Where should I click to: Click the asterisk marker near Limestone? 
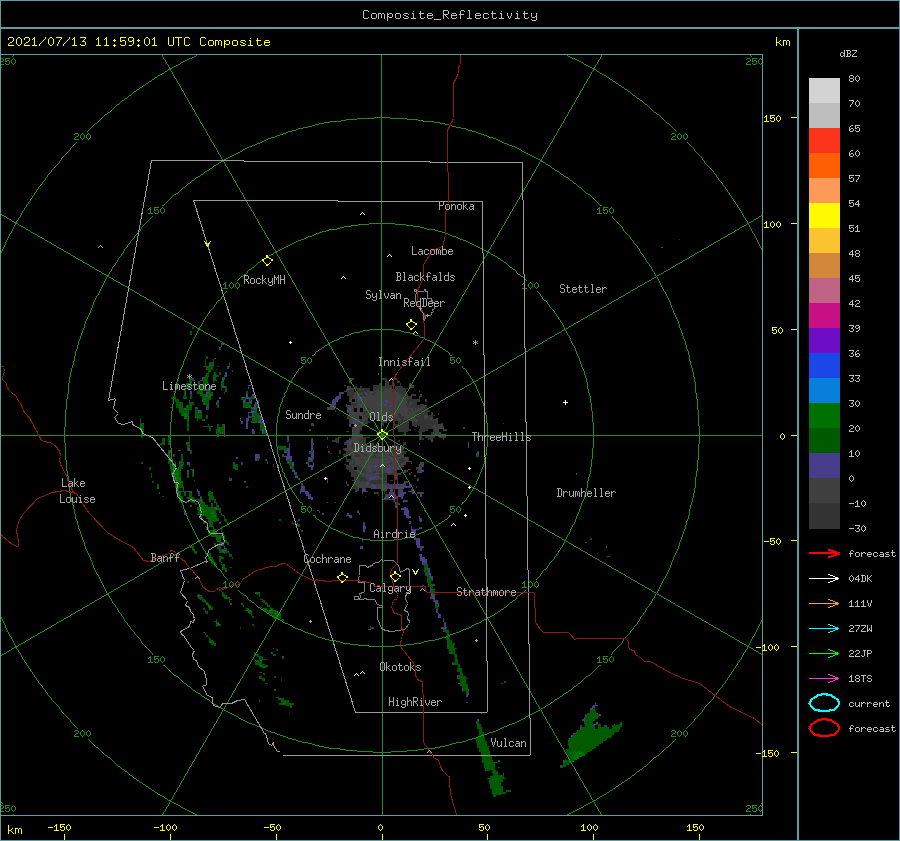point(189,377)
